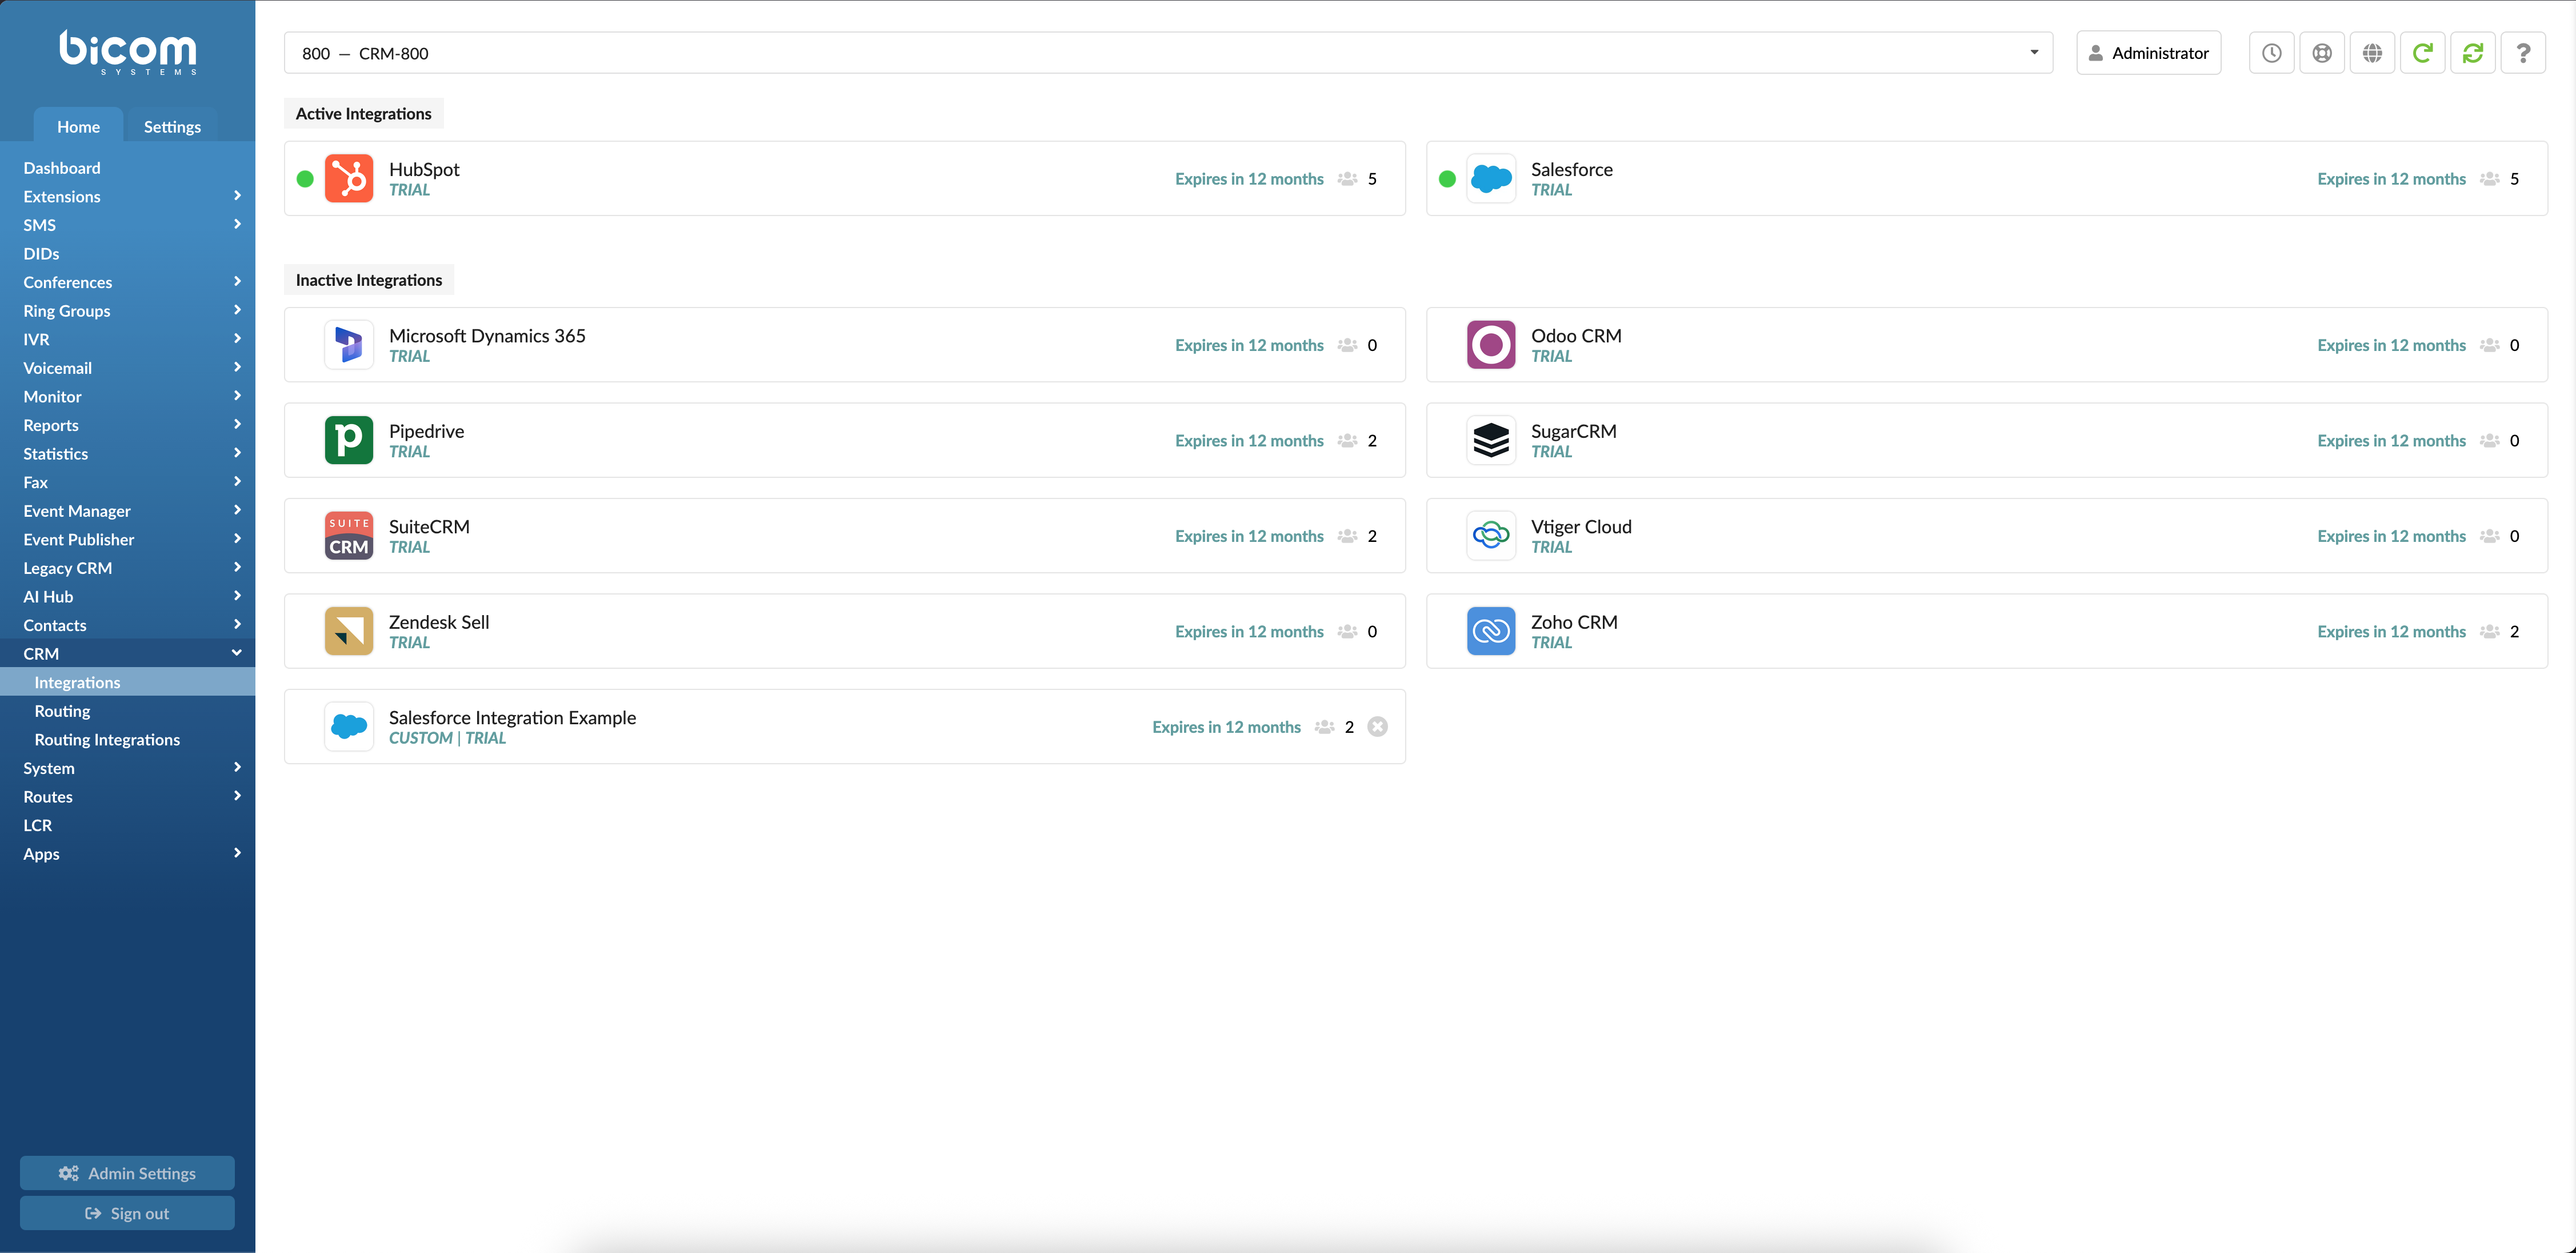The height and width of the screenshot is (1253, 2576).
Task: Click the users icon on the SuiteCRM row
Action: click(1347, 536)
